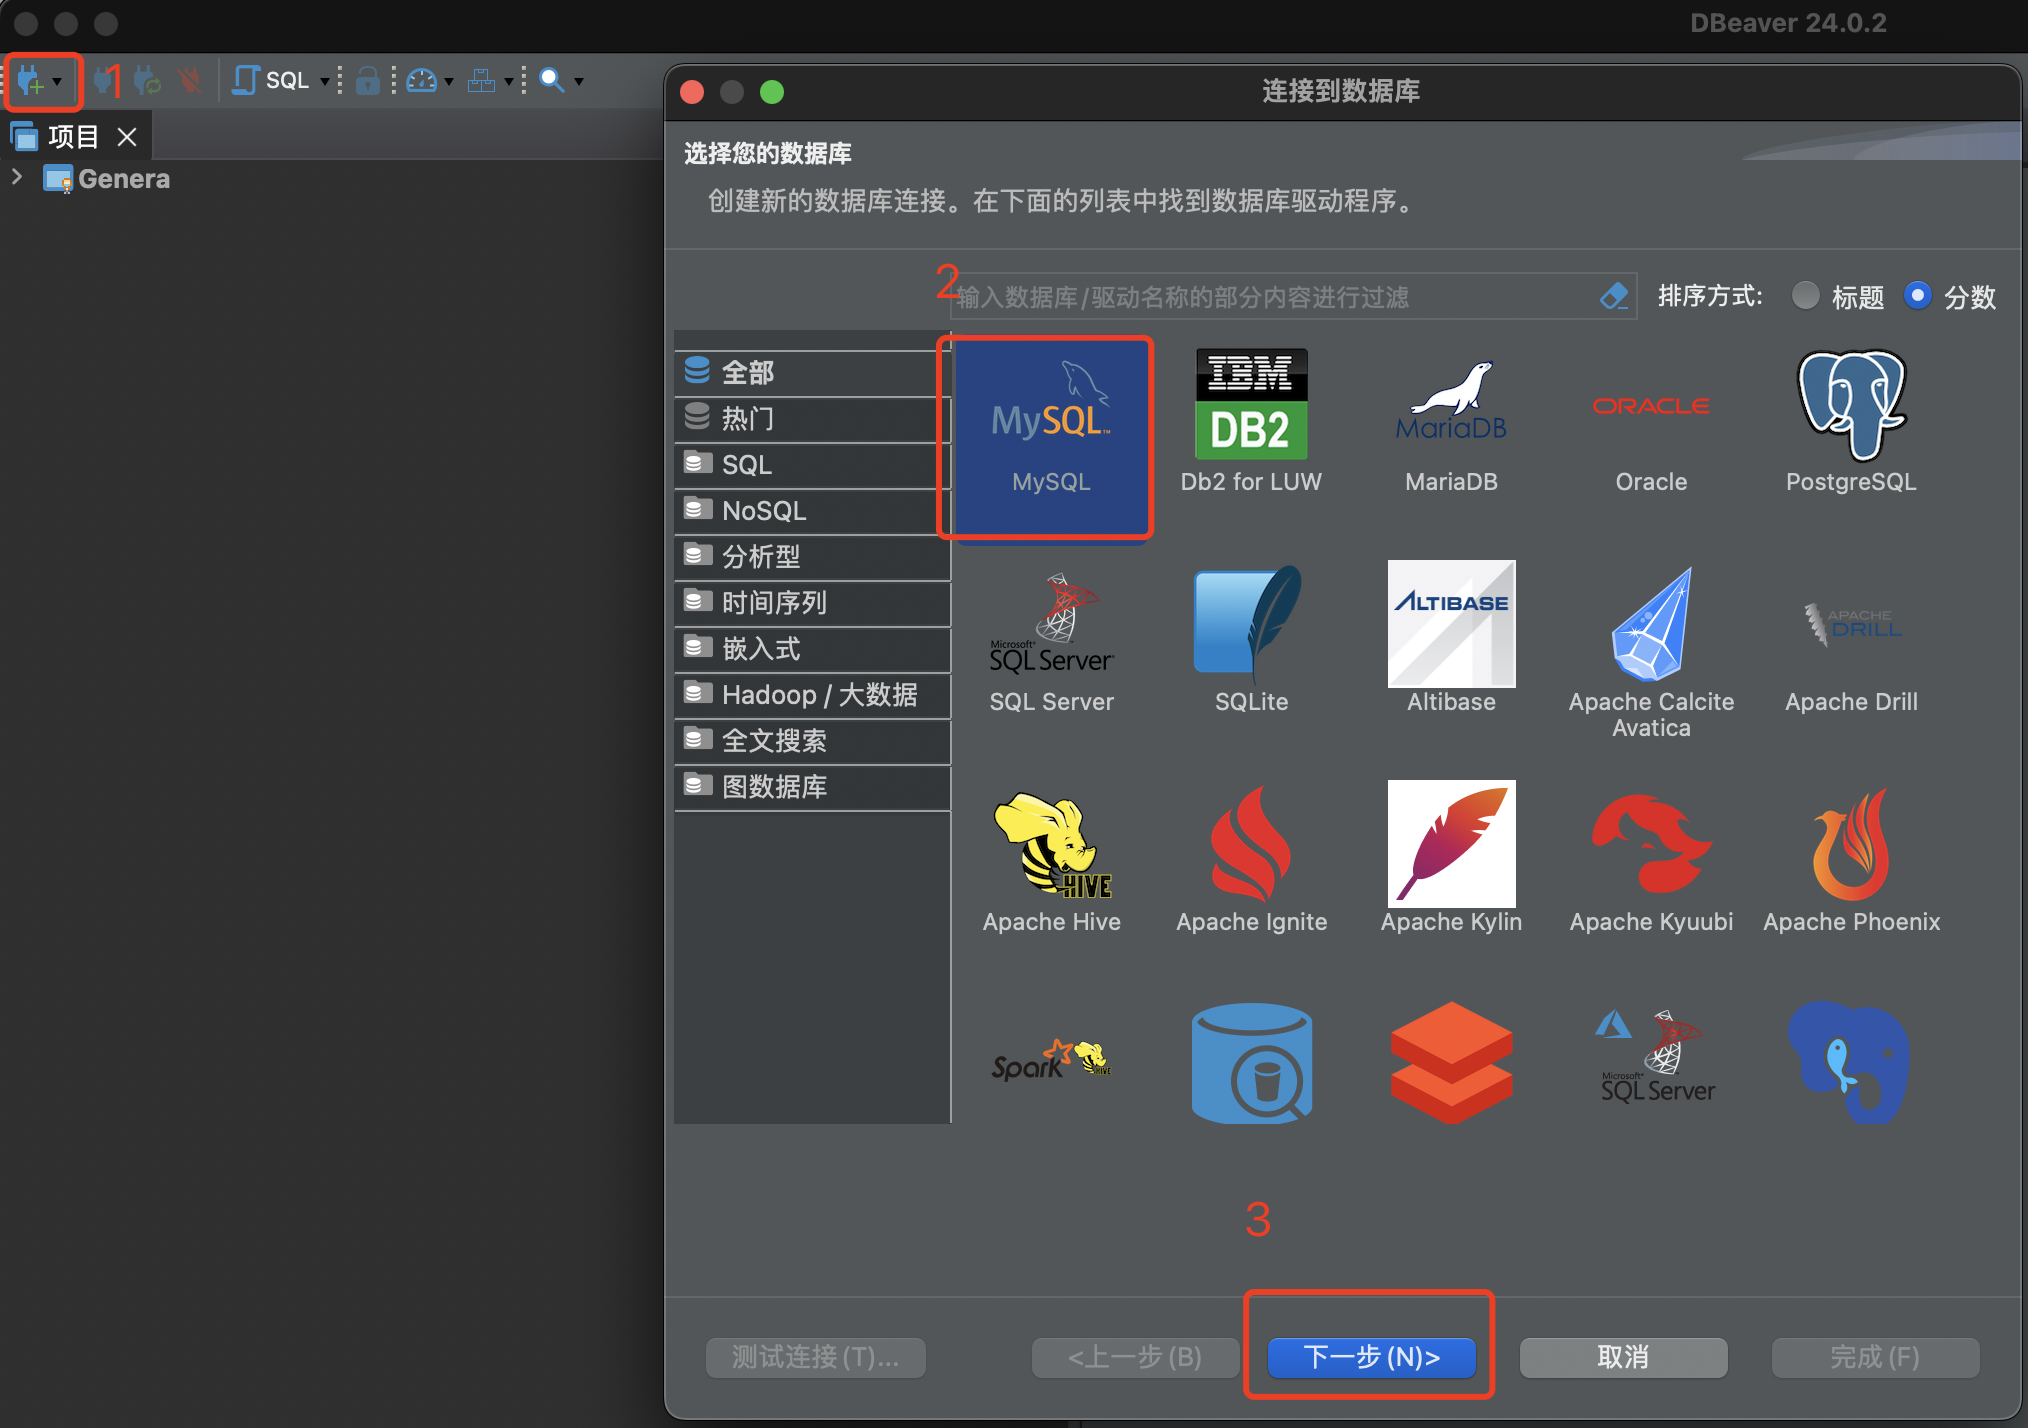Open the dashboard icon dropdown arrow

[448, 81]
